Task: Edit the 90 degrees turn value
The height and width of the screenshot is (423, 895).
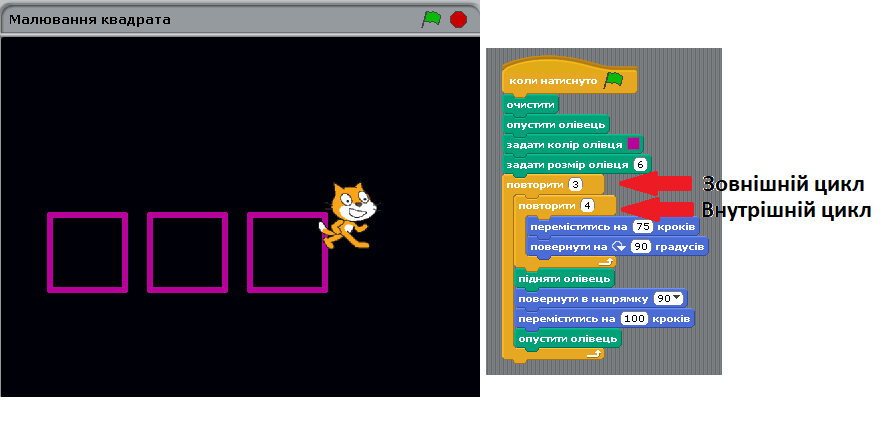Action: 640,247
